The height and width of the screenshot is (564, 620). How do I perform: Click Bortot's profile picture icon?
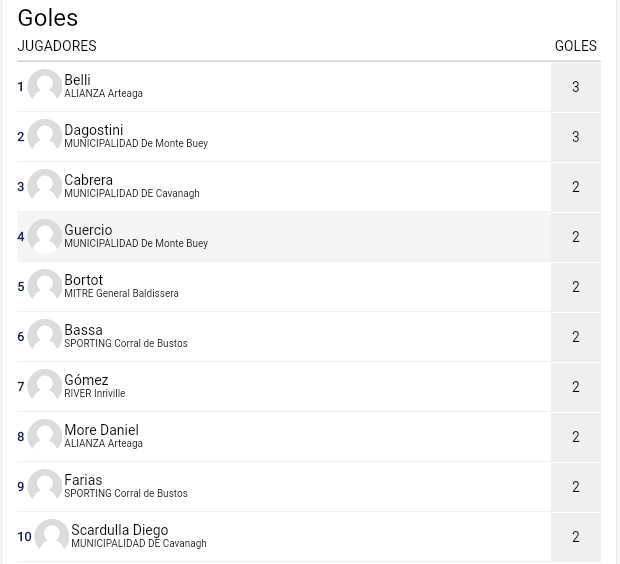coord(45,286)
